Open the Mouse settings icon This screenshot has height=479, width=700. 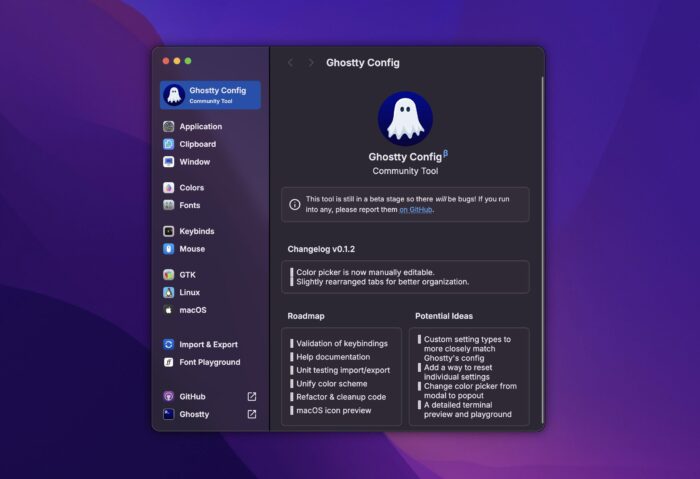coord(169,249)
